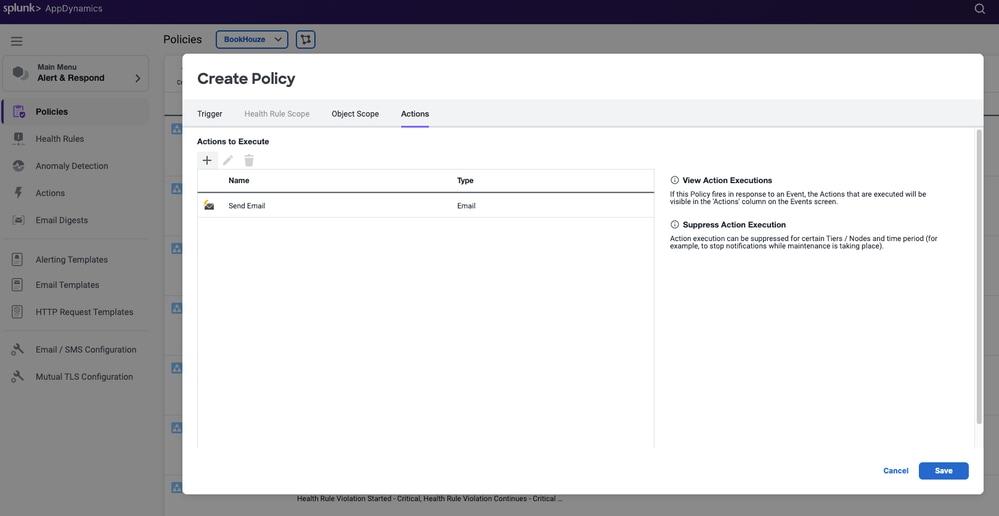999x516 pixels.
Task: Click the info icon beside View Action Executions
Action: [x=675, y=180]
